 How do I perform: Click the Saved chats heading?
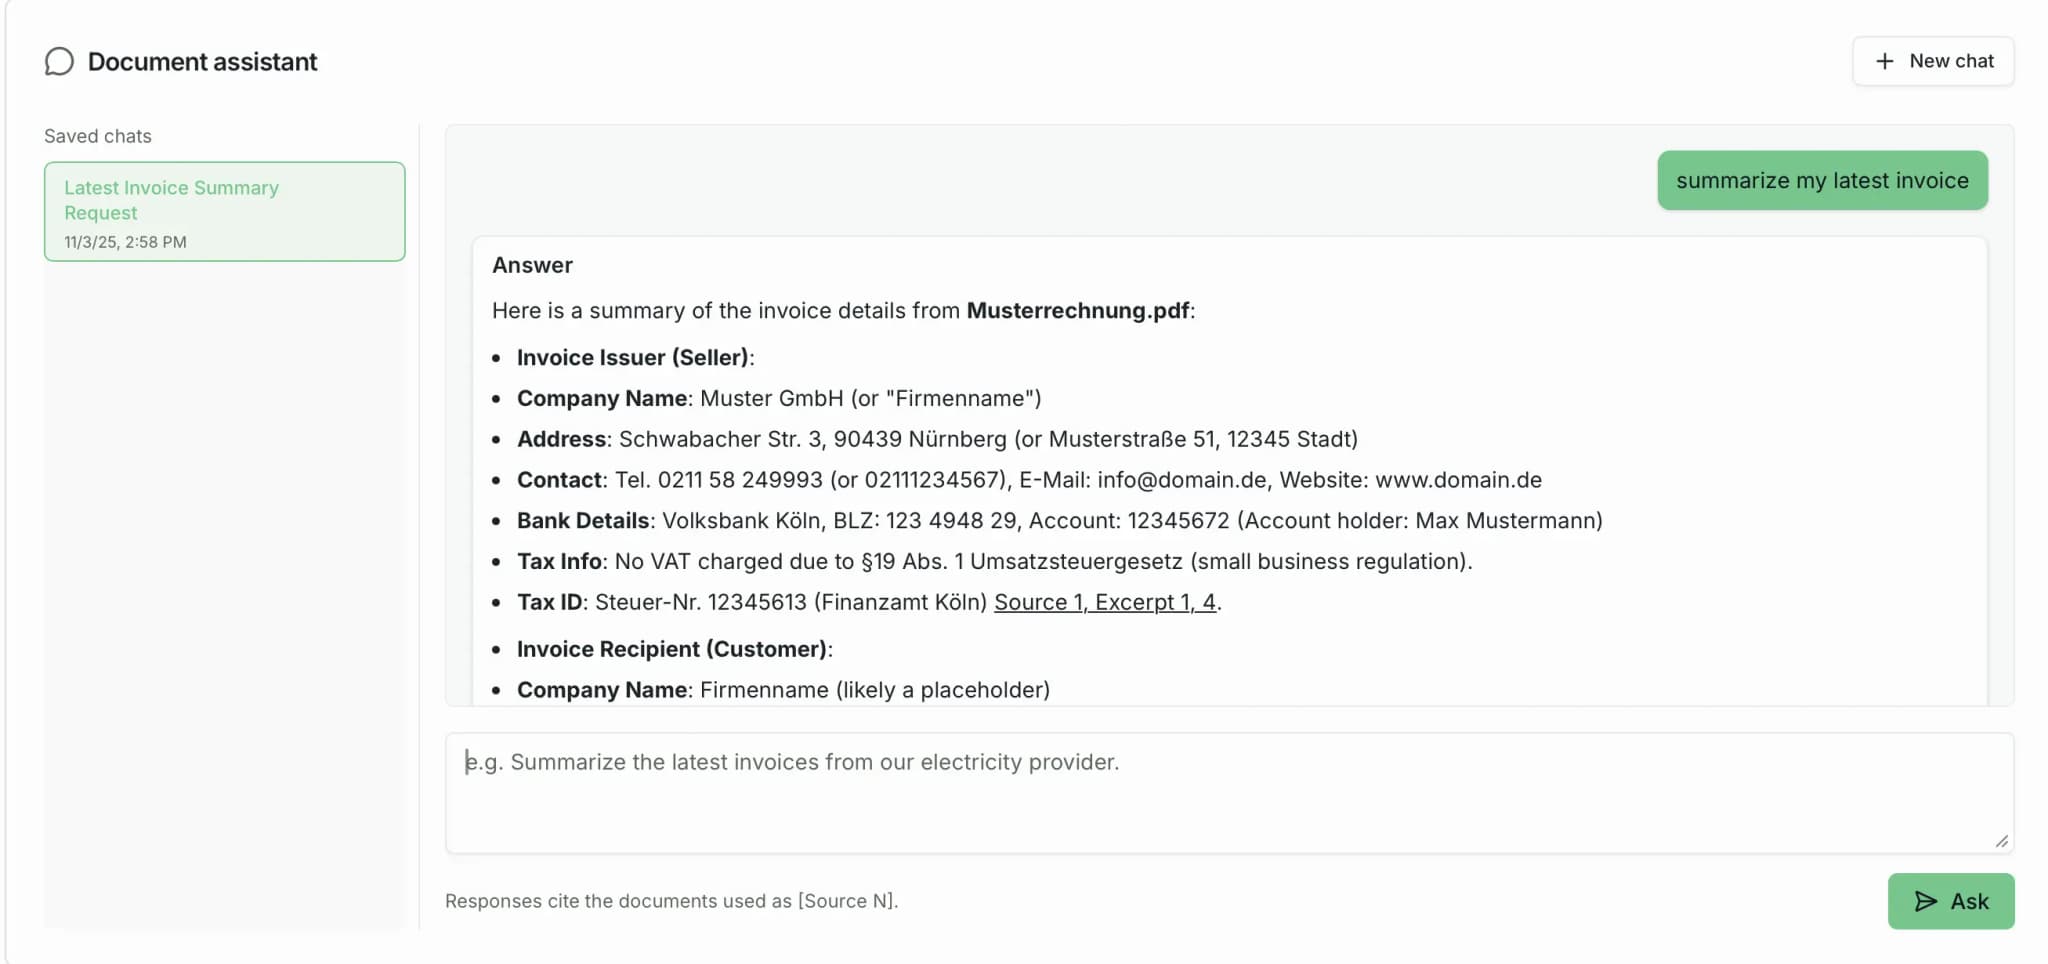tap(97, 136)
